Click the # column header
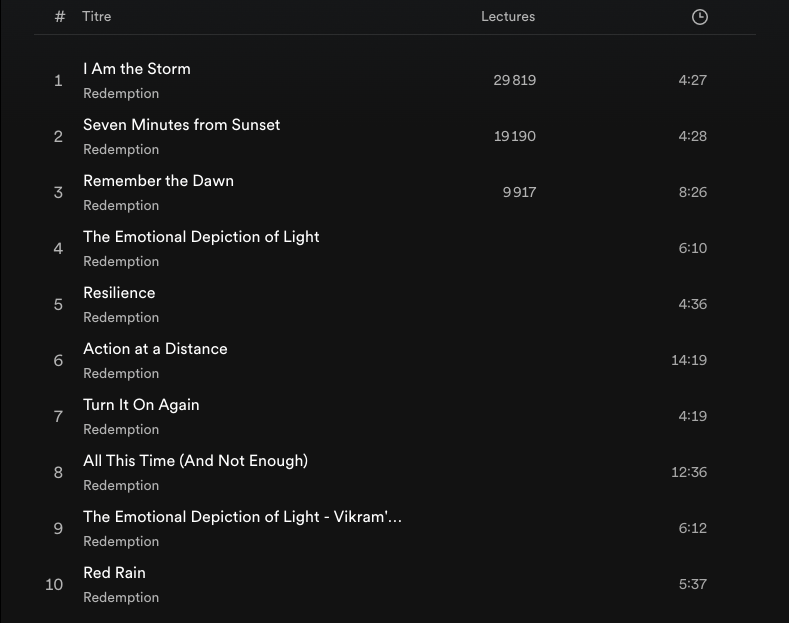The height and width of the screenshot is (623, 789). click(x=60, y=17)
